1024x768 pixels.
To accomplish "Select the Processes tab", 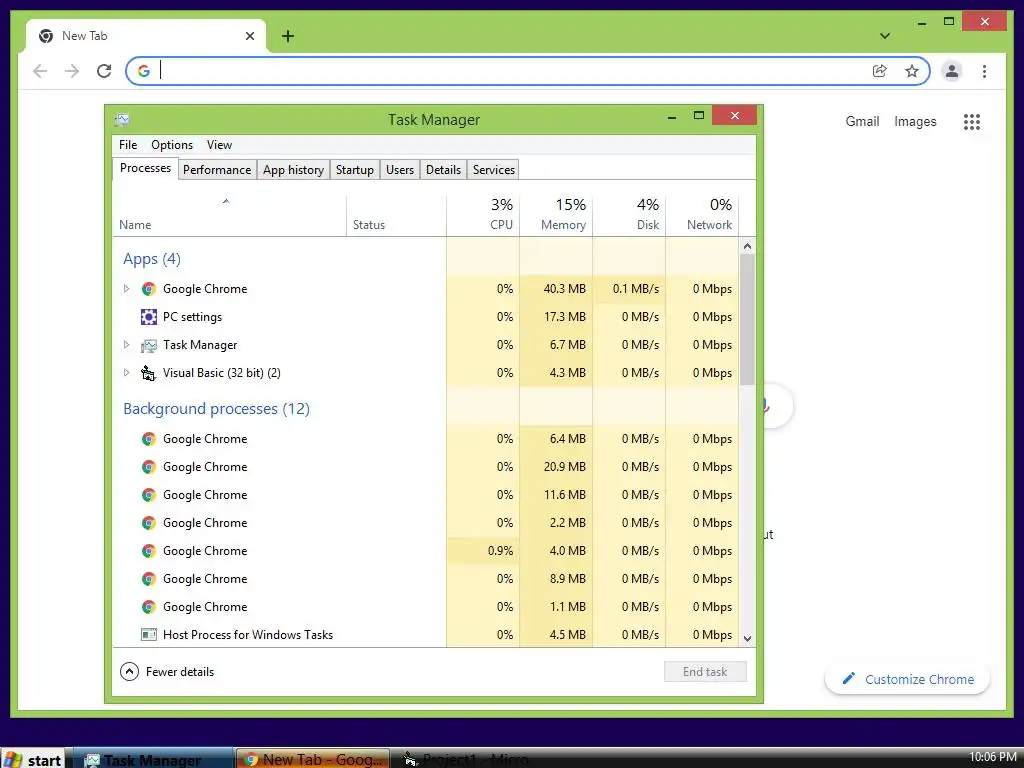I will click(145, 168).
